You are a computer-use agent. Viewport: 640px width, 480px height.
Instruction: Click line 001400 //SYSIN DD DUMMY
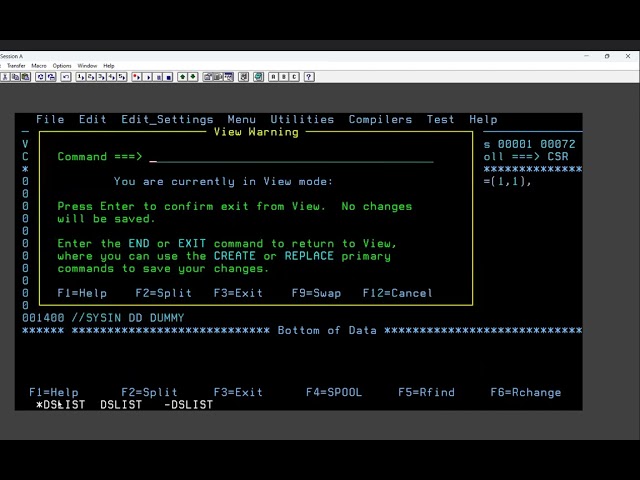point(103,318)
